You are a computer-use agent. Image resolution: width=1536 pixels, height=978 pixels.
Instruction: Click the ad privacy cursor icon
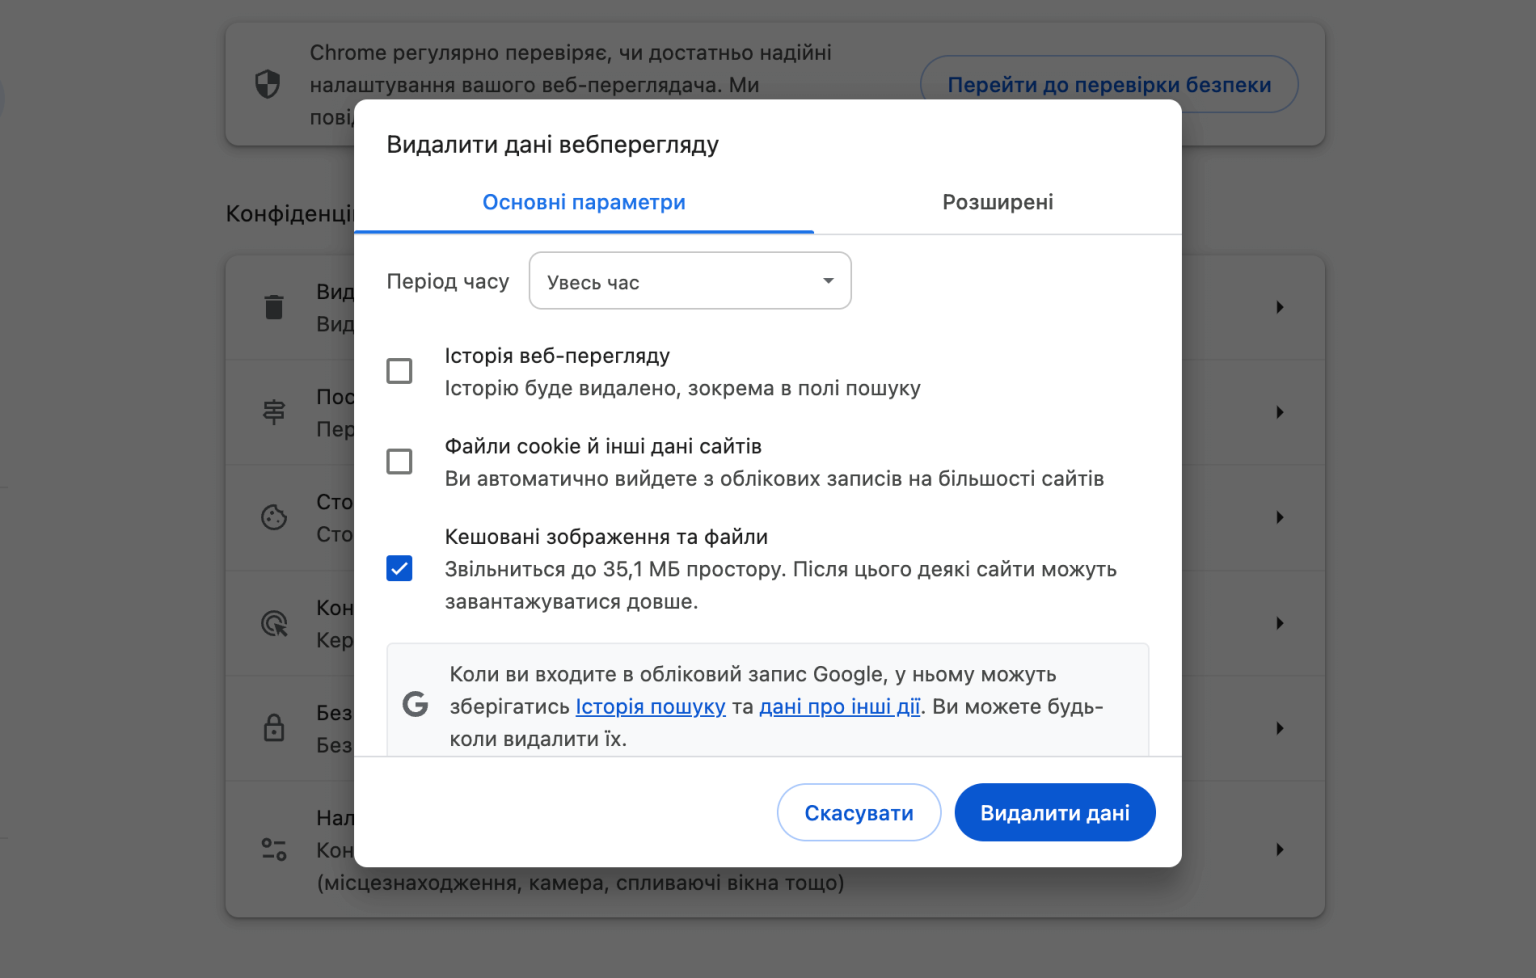[274, 623]
